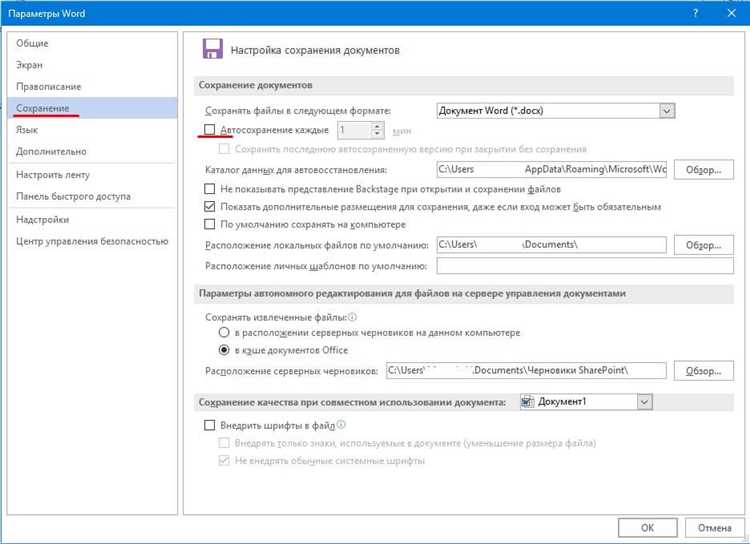The image size is (750, 544).
Task: Select "в расположении серверных черновиков" radio button
Action: pos(225,333)
